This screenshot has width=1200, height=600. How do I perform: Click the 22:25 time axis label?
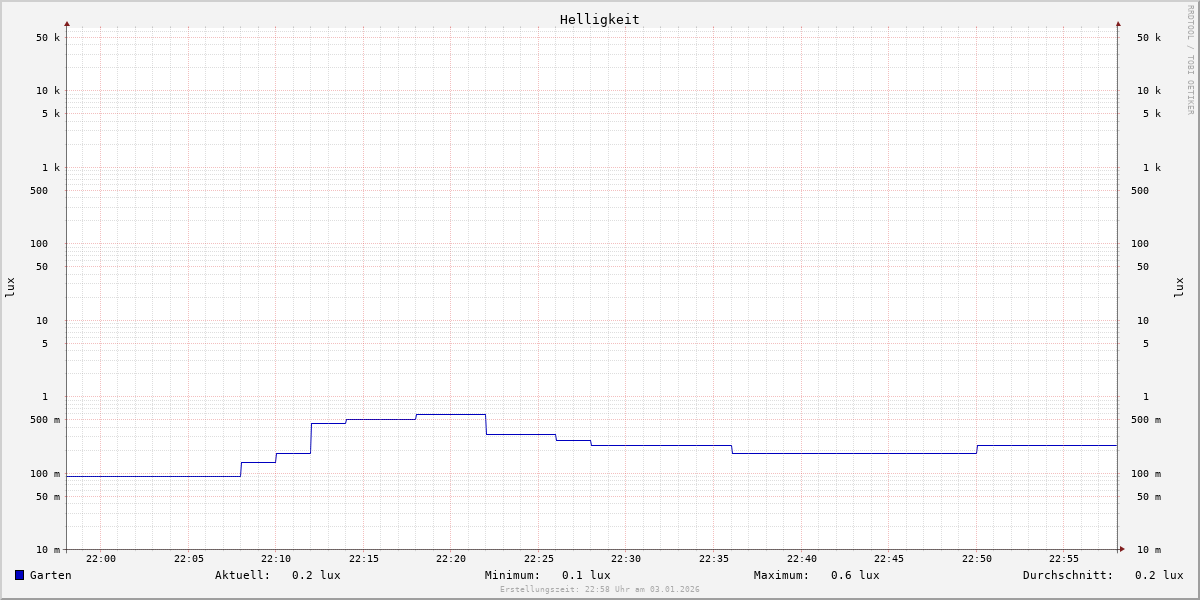coord(539,559)
